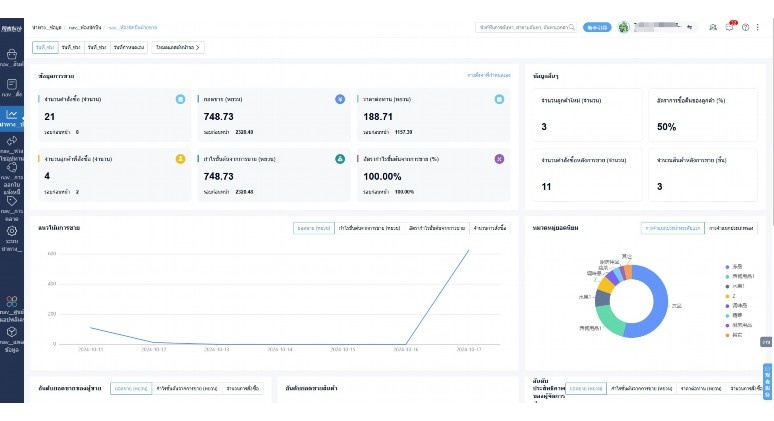Click the logo at sidebar top
774x421 pixels.
pos(12,29)
